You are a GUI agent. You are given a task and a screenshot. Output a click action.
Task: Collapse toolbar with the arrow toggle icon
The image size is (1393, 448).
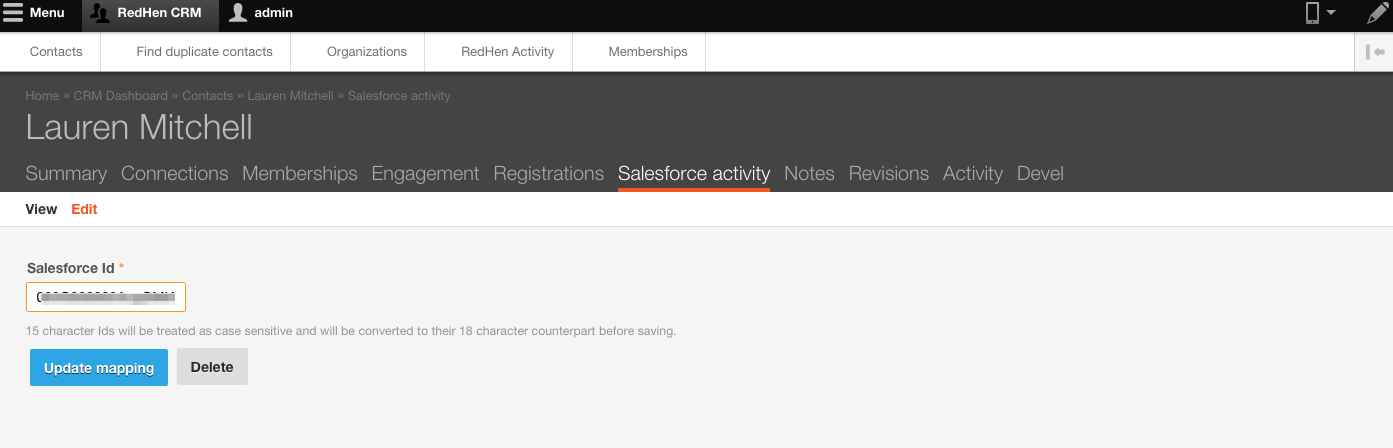(1374, 52)
